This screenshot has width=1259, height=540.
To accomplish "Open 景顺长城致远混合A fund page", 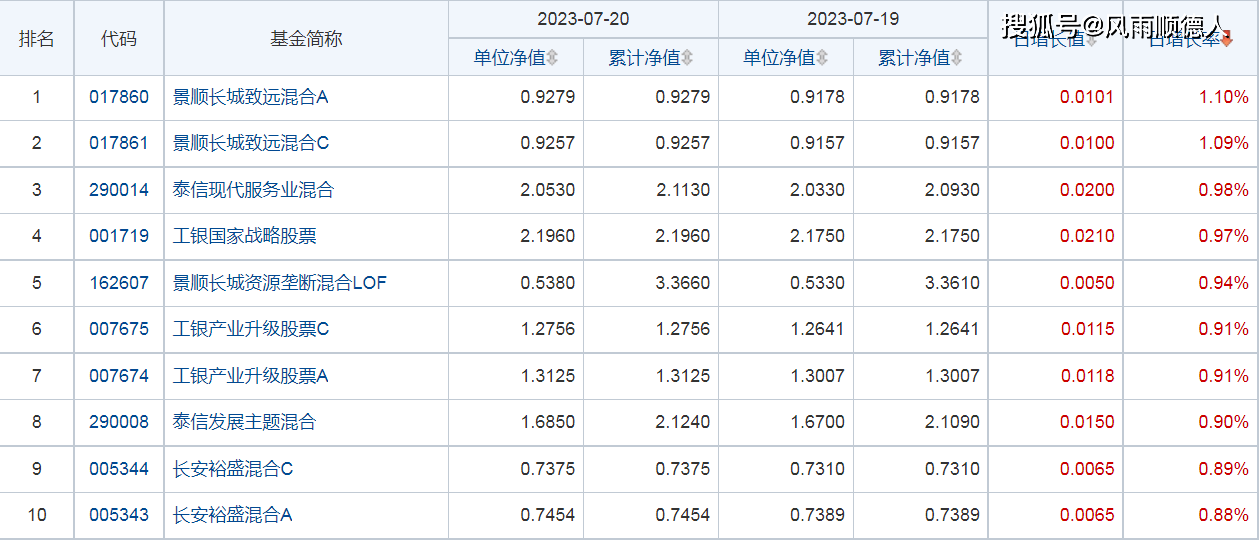I will [251, 97].
